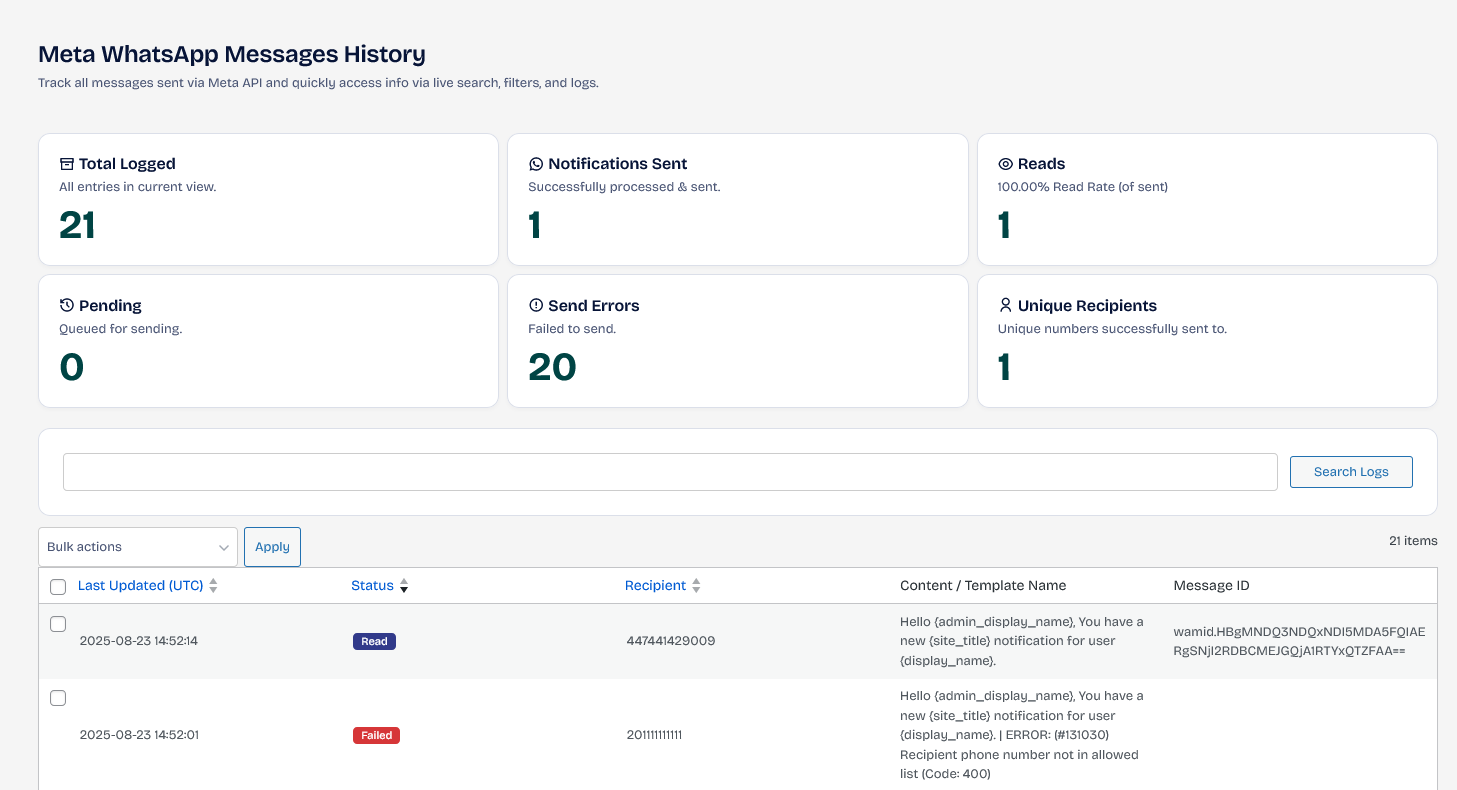This screenshot has height=790, width=1457.
Task: Click the Total Logged archive box icon
Action: click(67, 164)
